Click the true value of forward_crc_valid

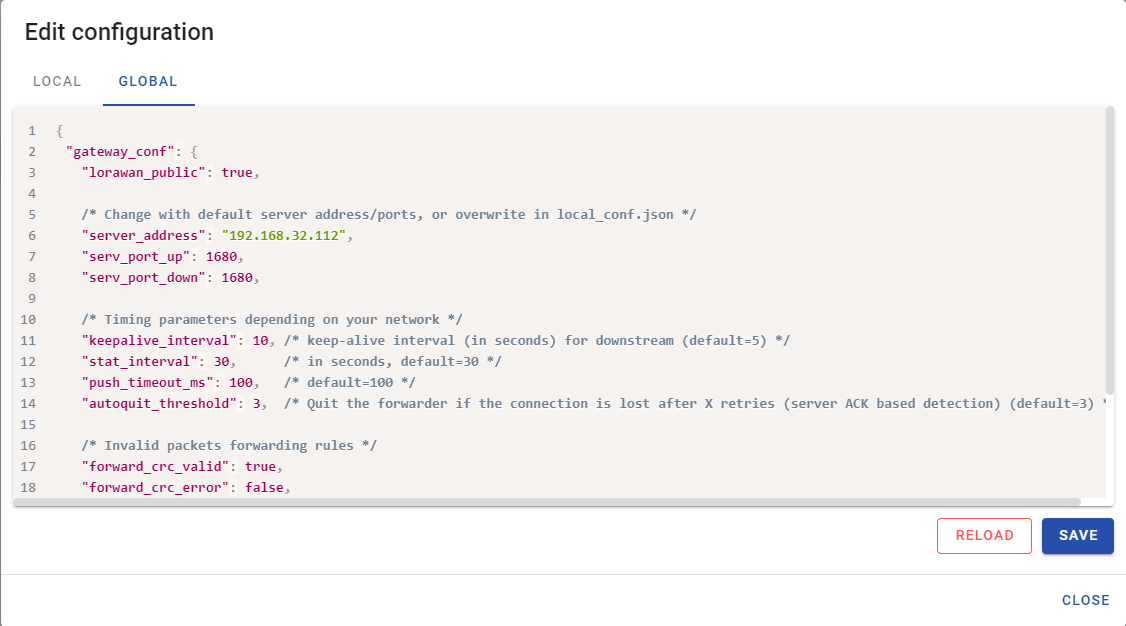tap(260, 467)
